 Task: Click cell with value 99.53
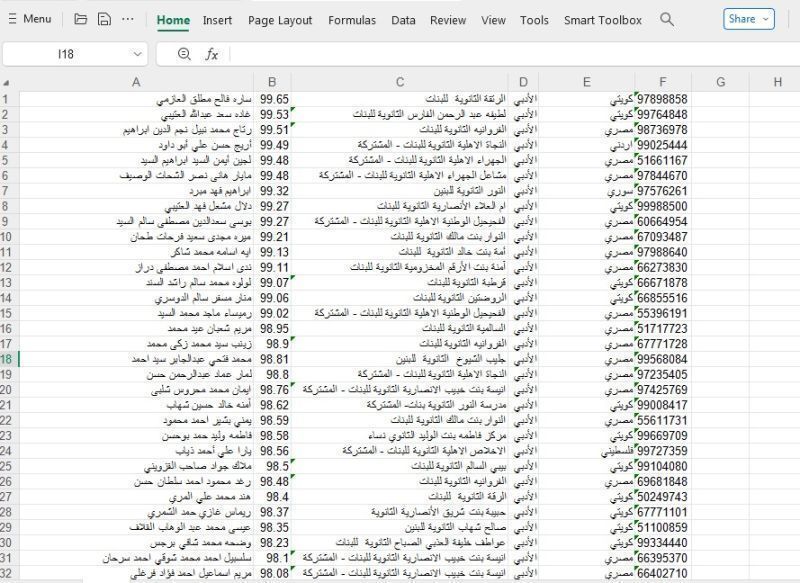pos(272,114)
